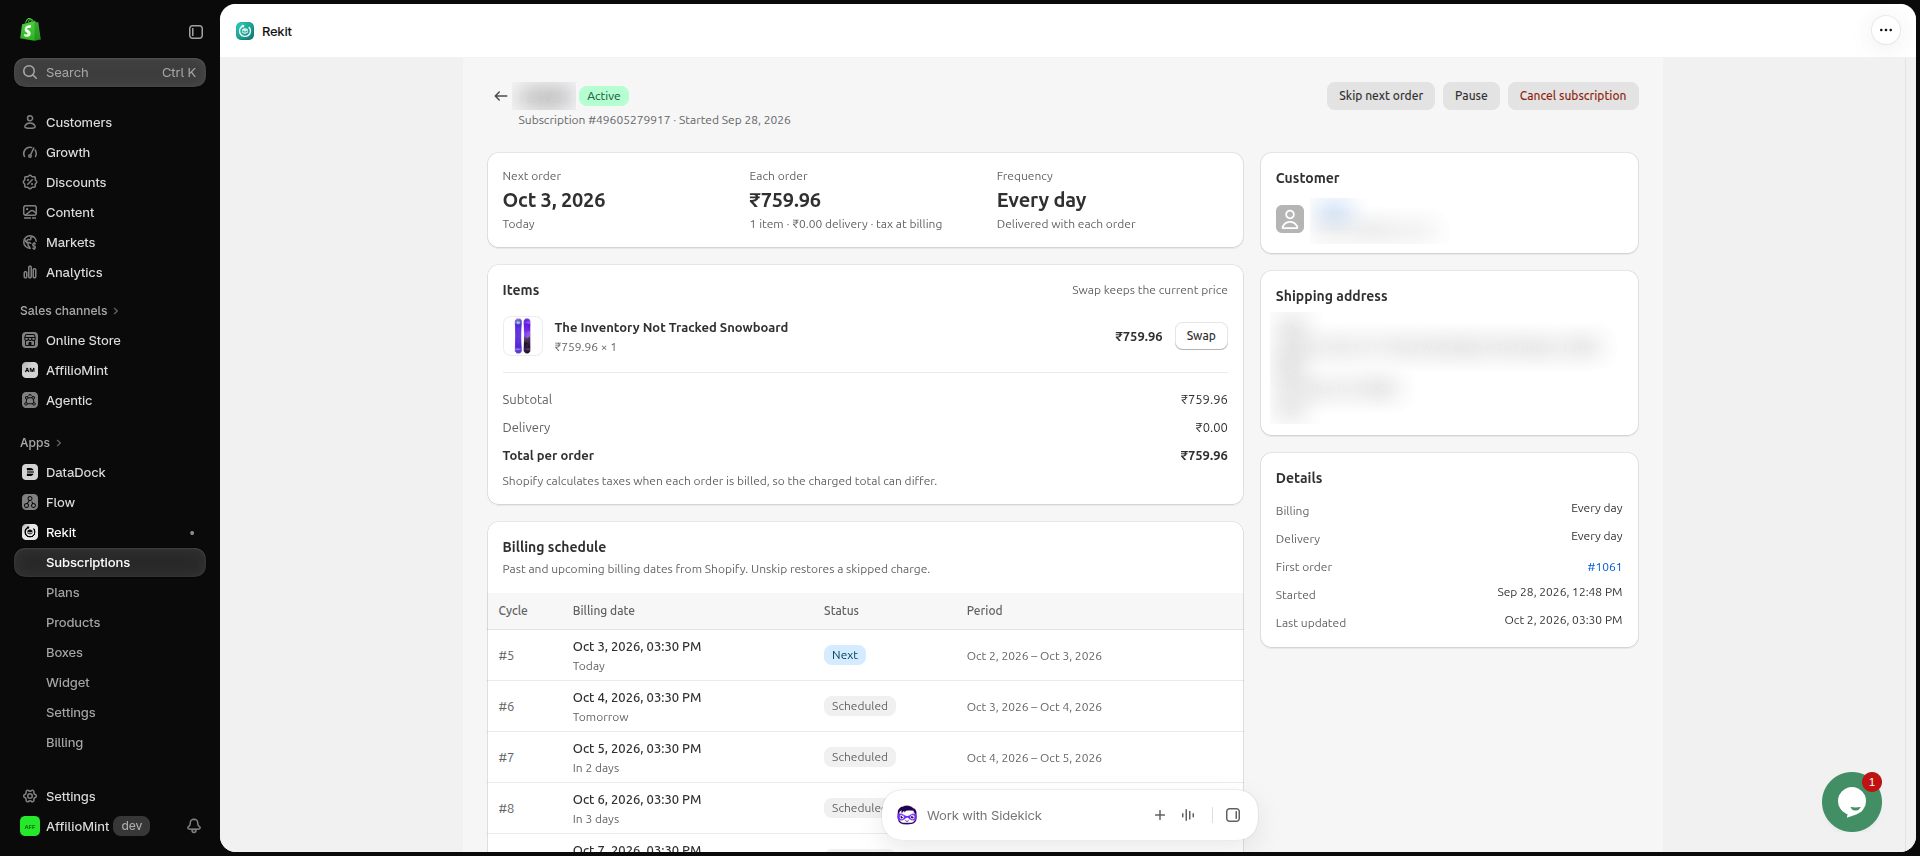
Task: Click the snowboard product thumbnail
Action: (x=522, y=336)
